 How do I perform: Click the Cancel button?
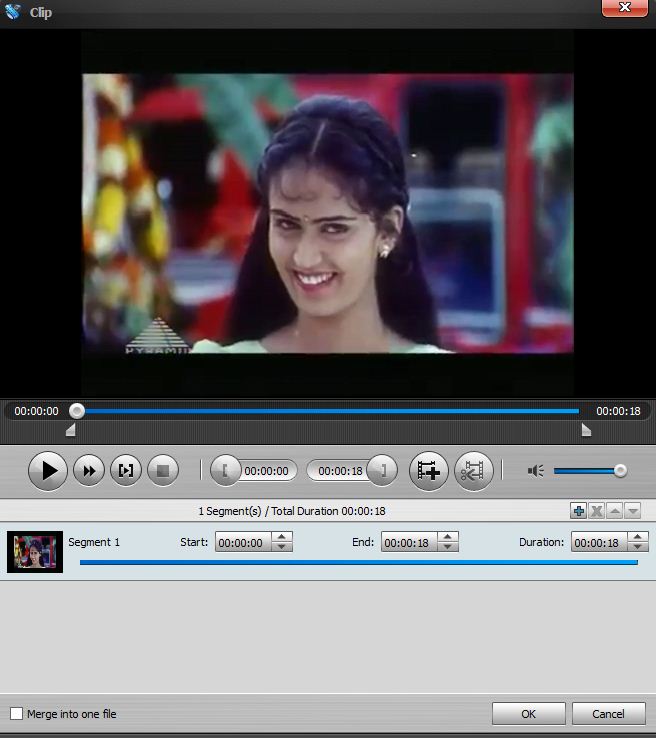pyautogui.click(x=608, y=714)
